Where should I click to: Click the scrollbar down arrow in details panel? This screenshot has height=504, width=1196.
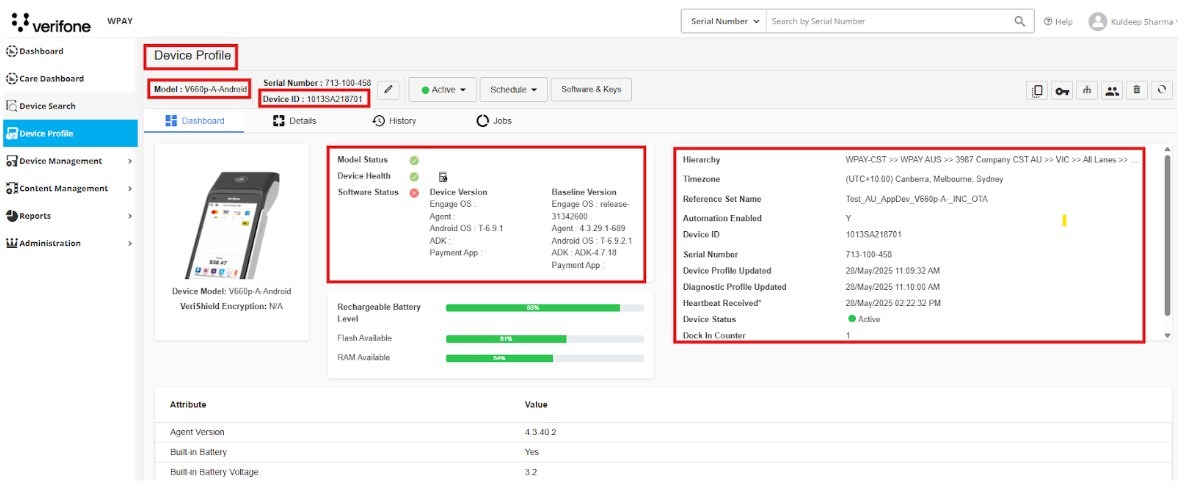click(x=1167, y=335)
